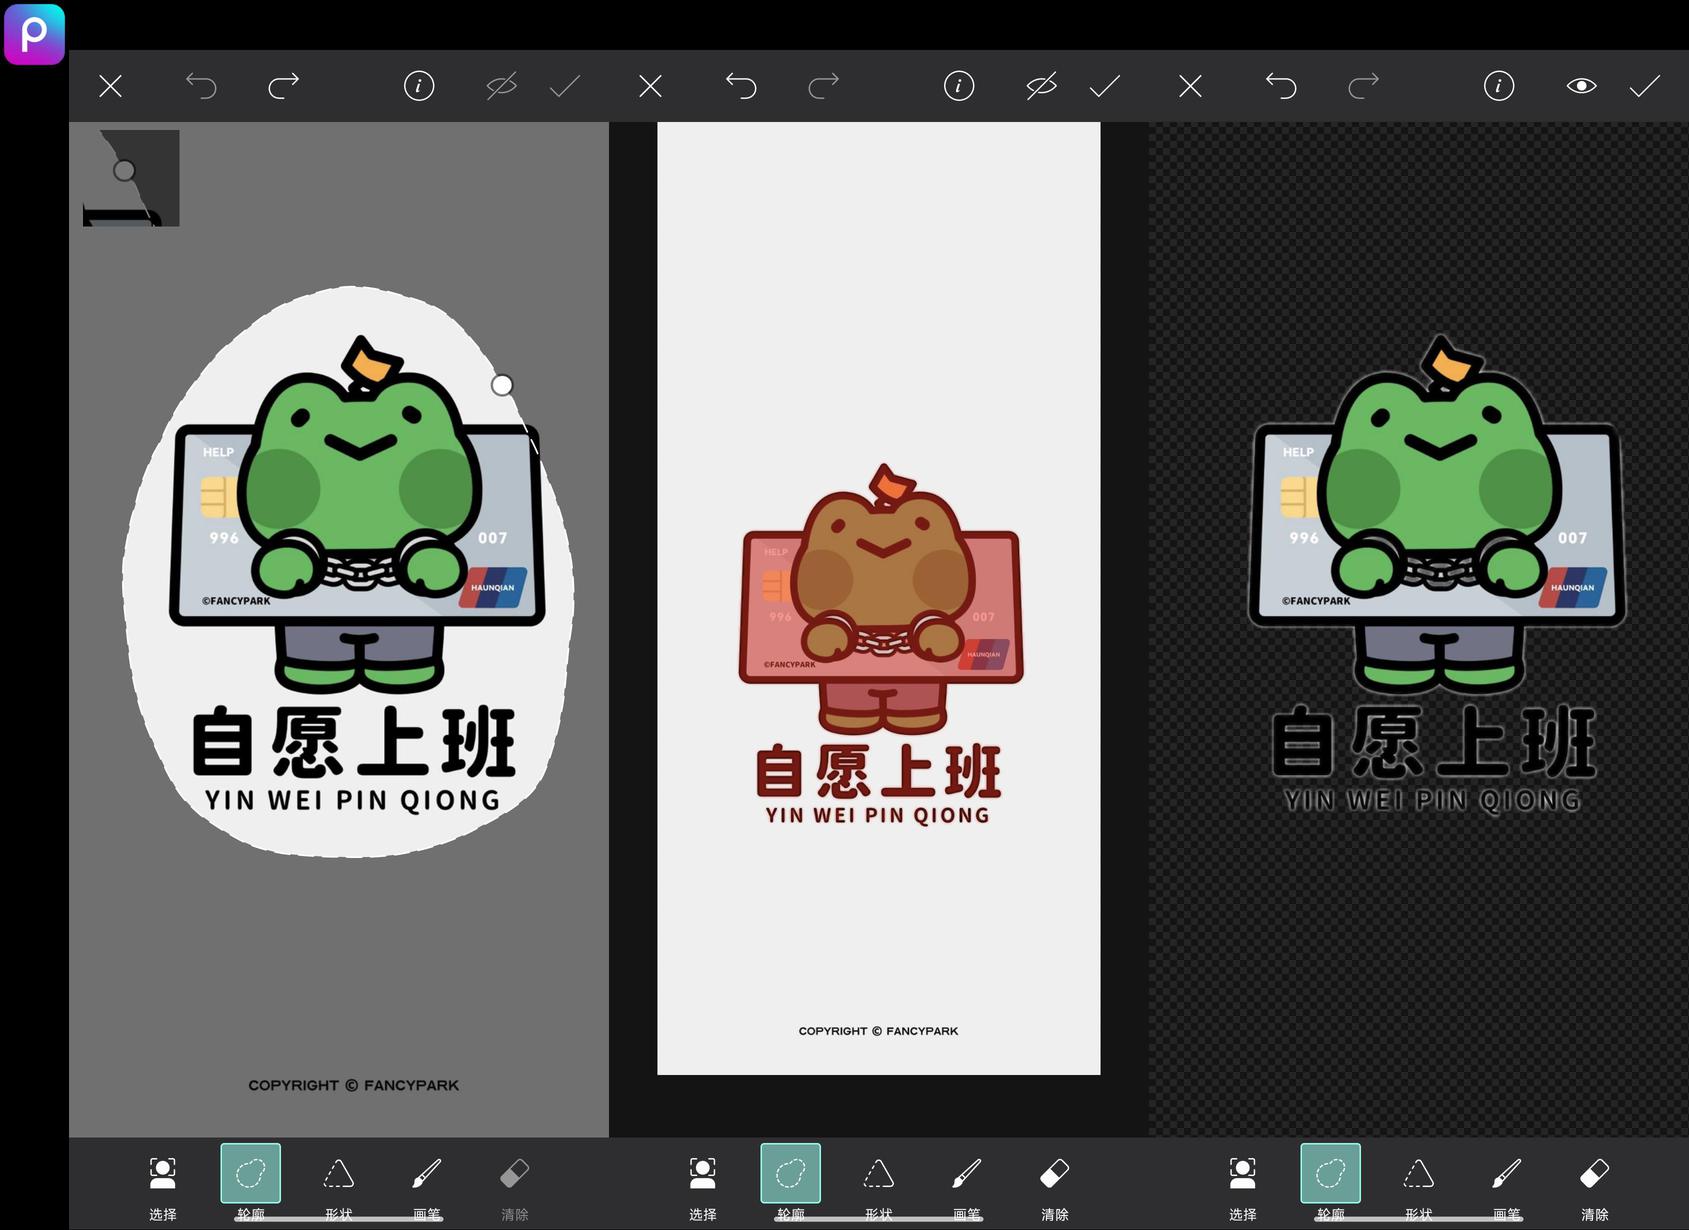Select 形状 shape tool in right panel
Screen dimensions: 1689x1230
[x=1419, y=1187]
